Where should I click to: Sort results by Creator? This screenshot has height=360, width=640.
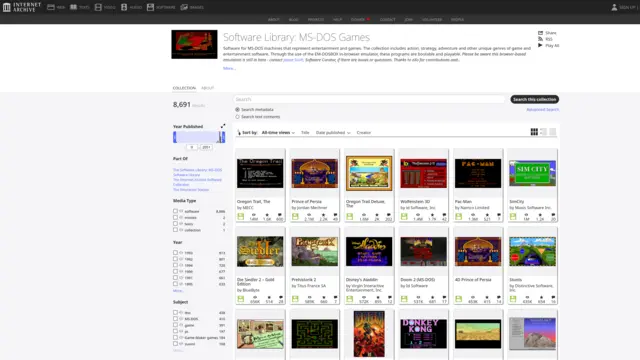point(364,133)
